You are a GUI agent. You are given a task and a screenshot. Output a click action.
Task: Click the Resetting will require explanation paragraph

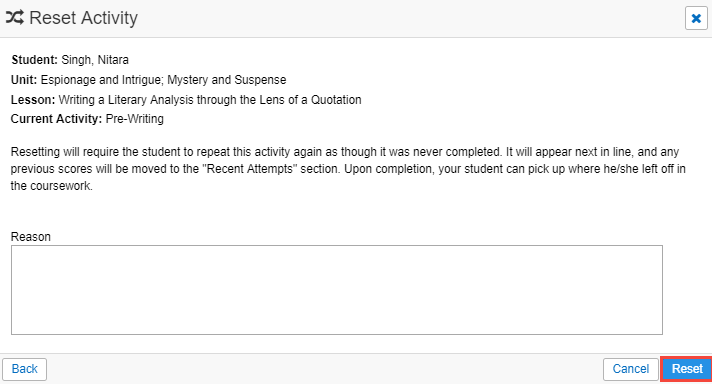click(x=348, y=169)
